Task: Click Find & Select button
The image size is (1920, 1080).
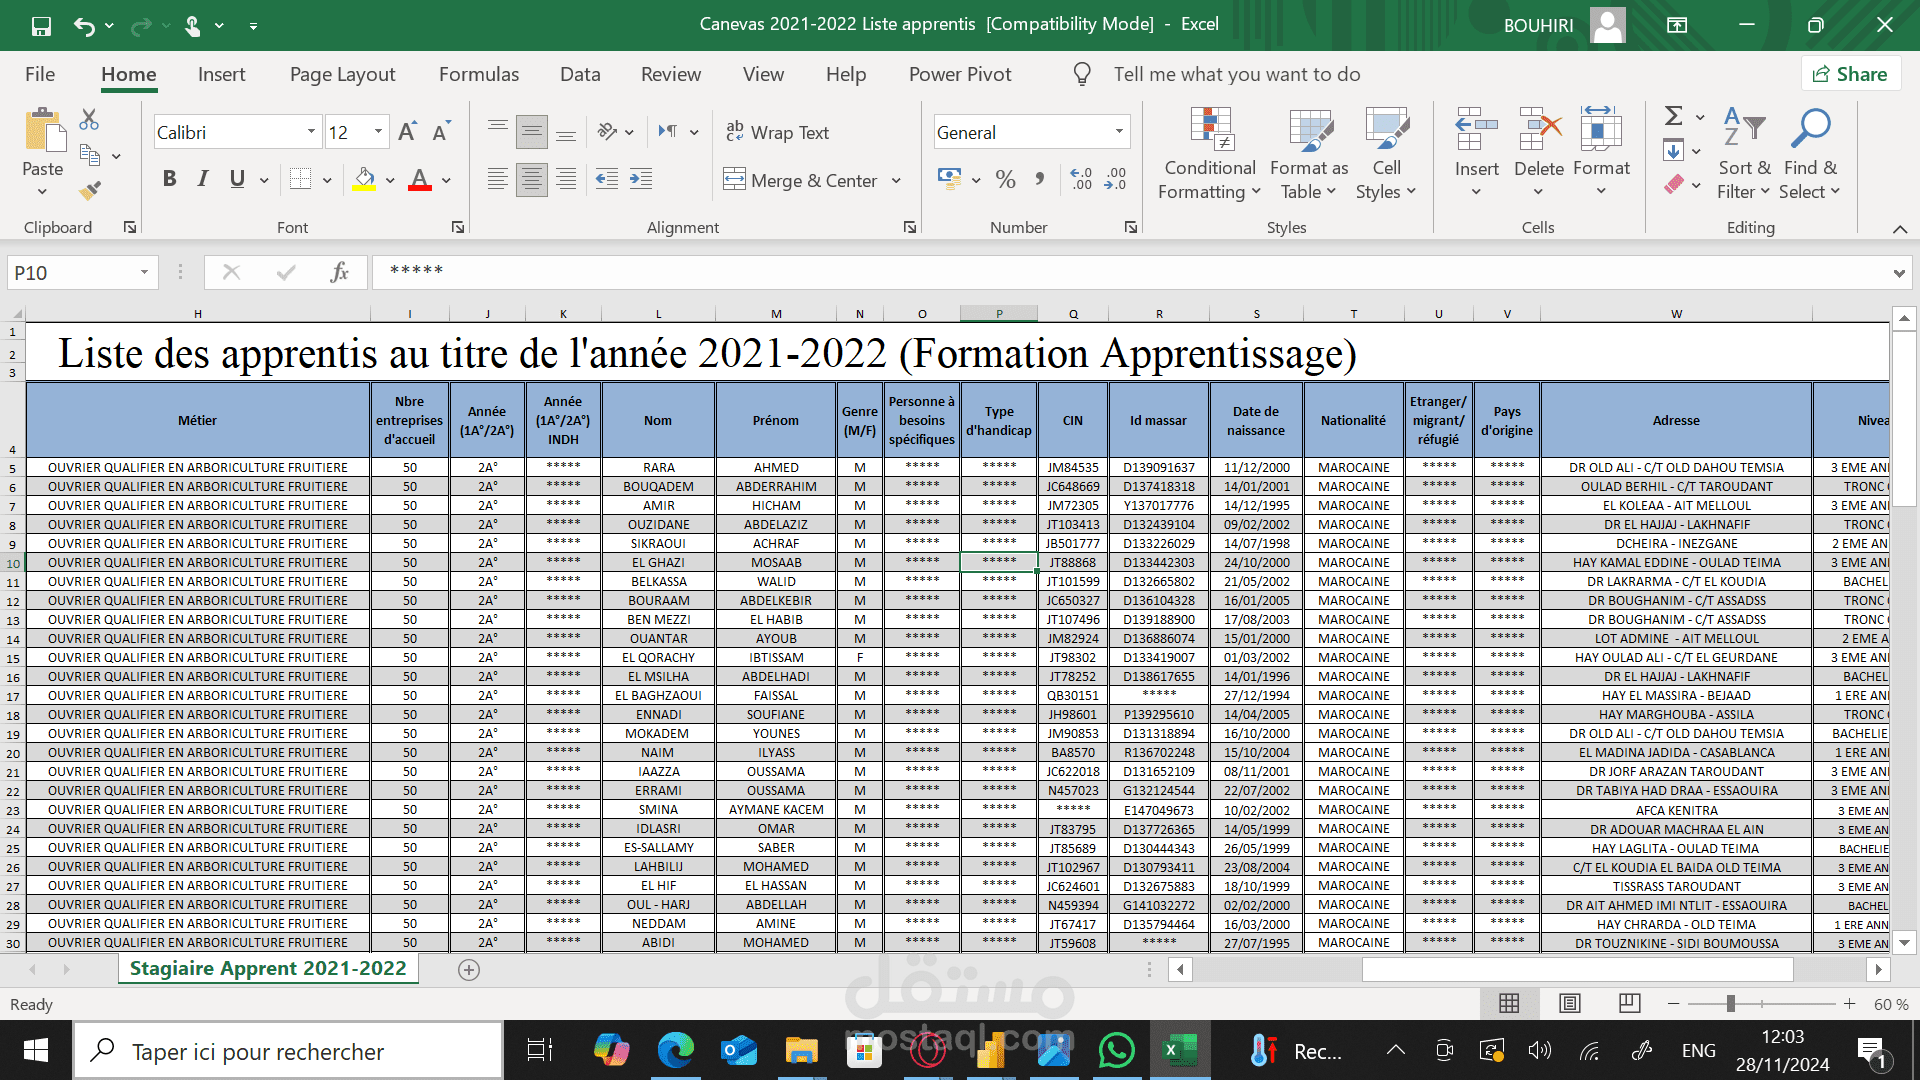Action: click(x=1810, y=153)
